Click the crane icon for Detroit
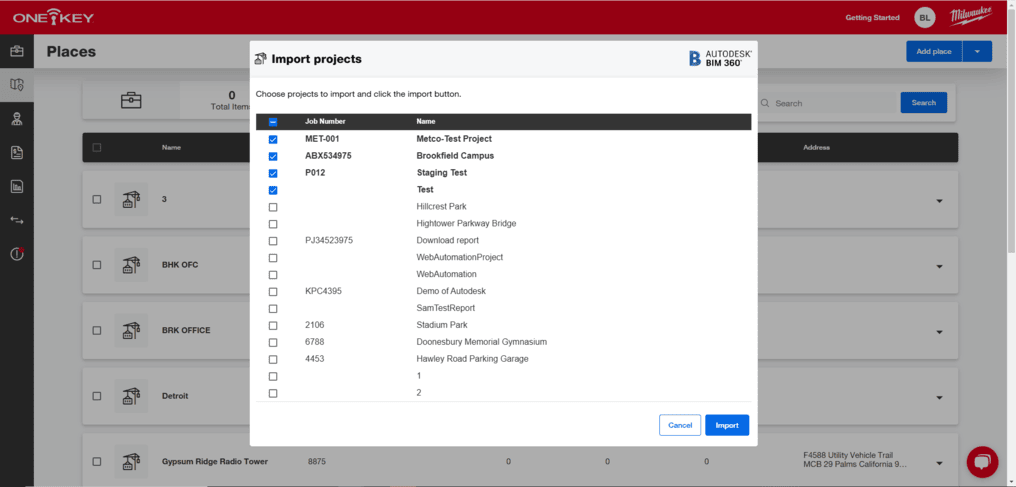The width and height of the screenshot is (1016, 487). point(131,396)
